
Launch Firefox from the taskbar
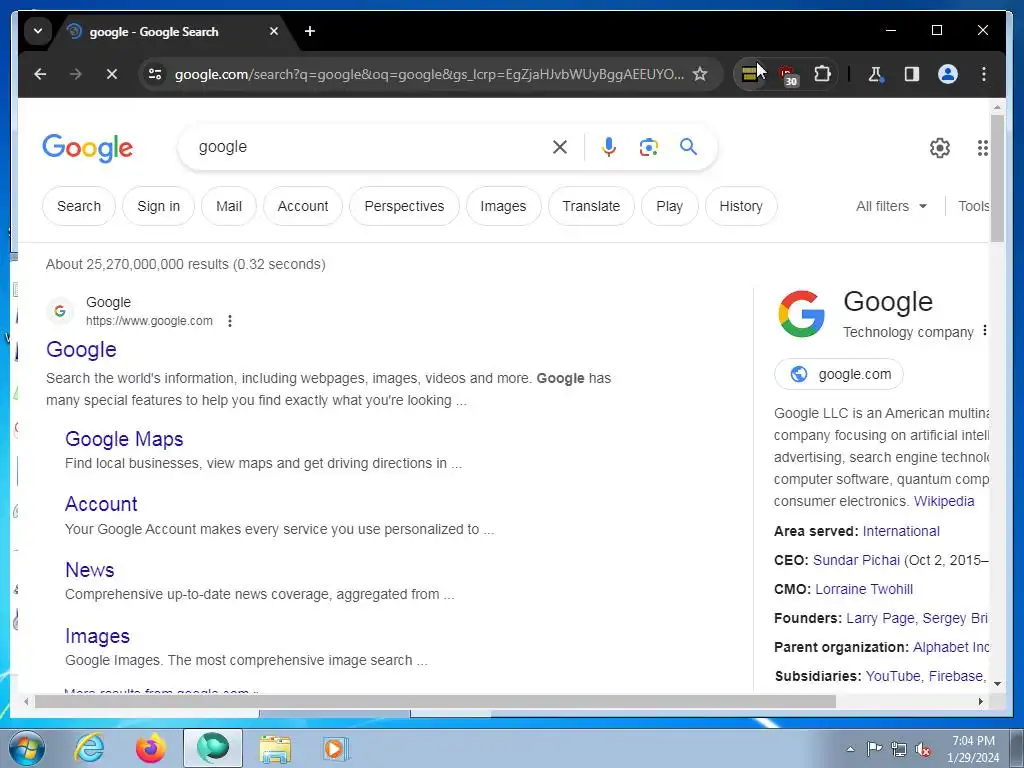151,748
